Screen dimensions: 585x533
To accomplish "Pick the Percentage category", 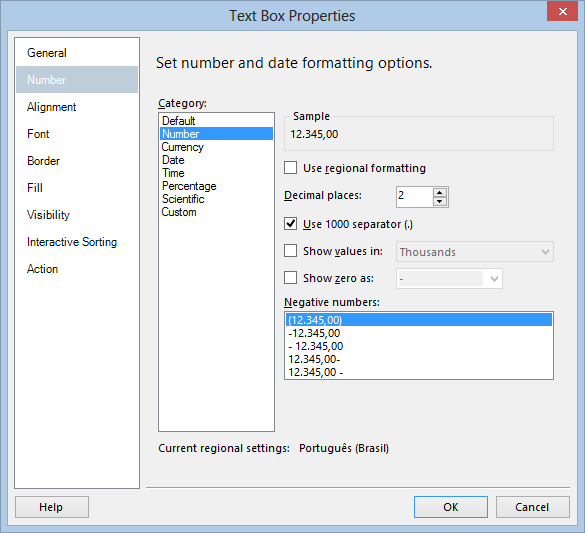I will pyautogui.click(x=216, y=186).
